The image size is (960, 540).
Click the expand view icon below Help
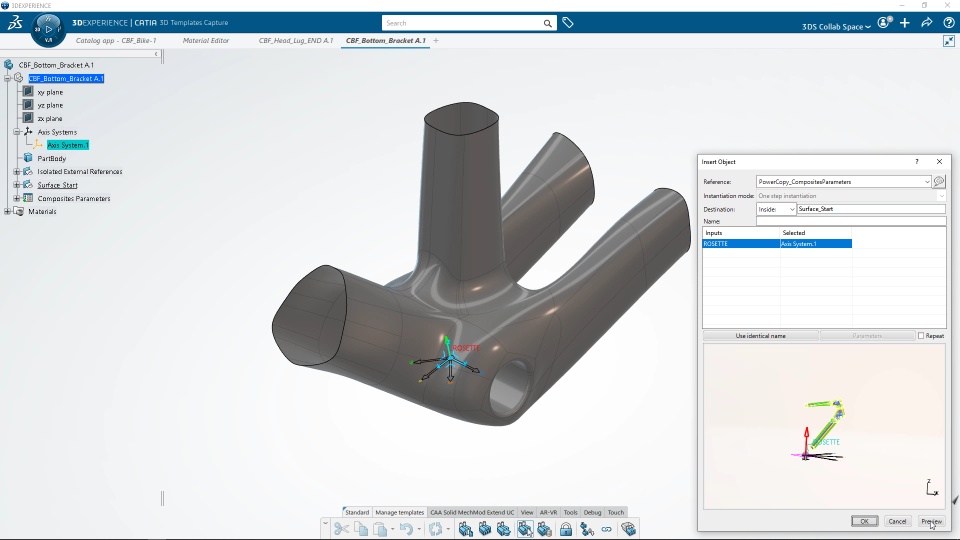[948, 41]
